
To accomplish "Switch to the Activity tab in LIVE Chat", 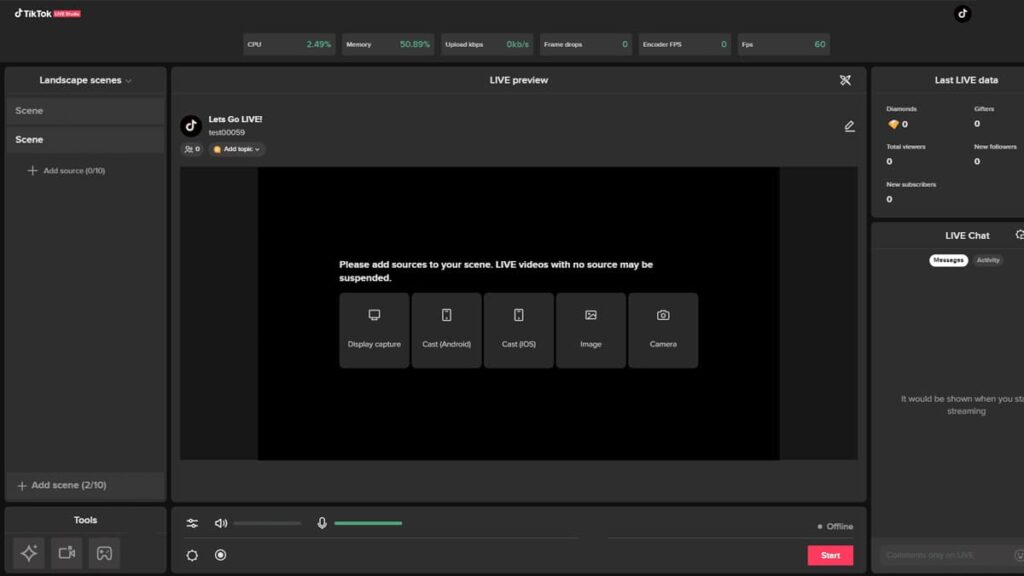I will 988,260.
